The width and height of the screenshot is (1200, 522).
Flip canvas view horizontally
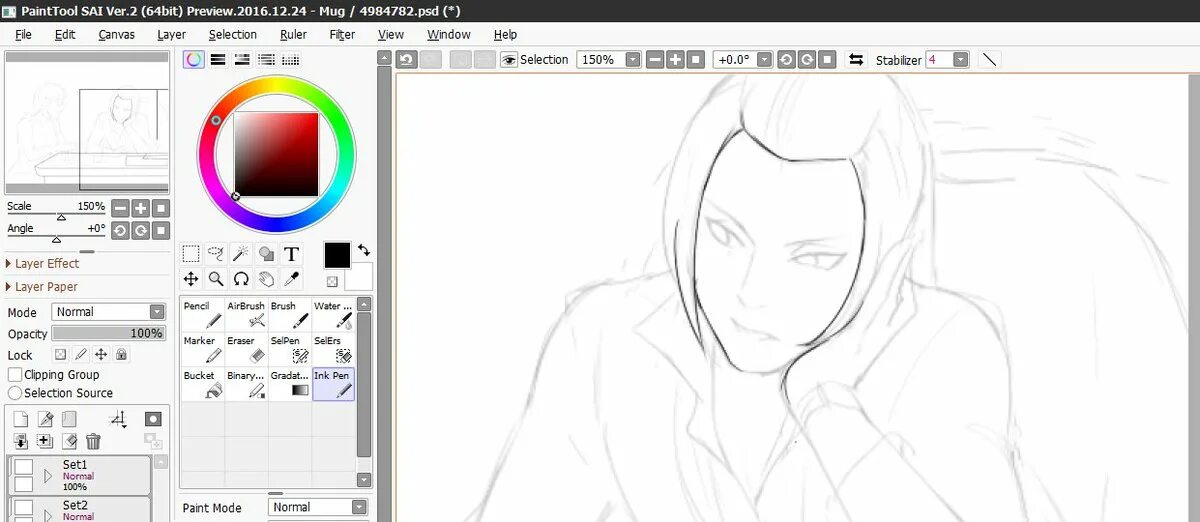(856, 60)
